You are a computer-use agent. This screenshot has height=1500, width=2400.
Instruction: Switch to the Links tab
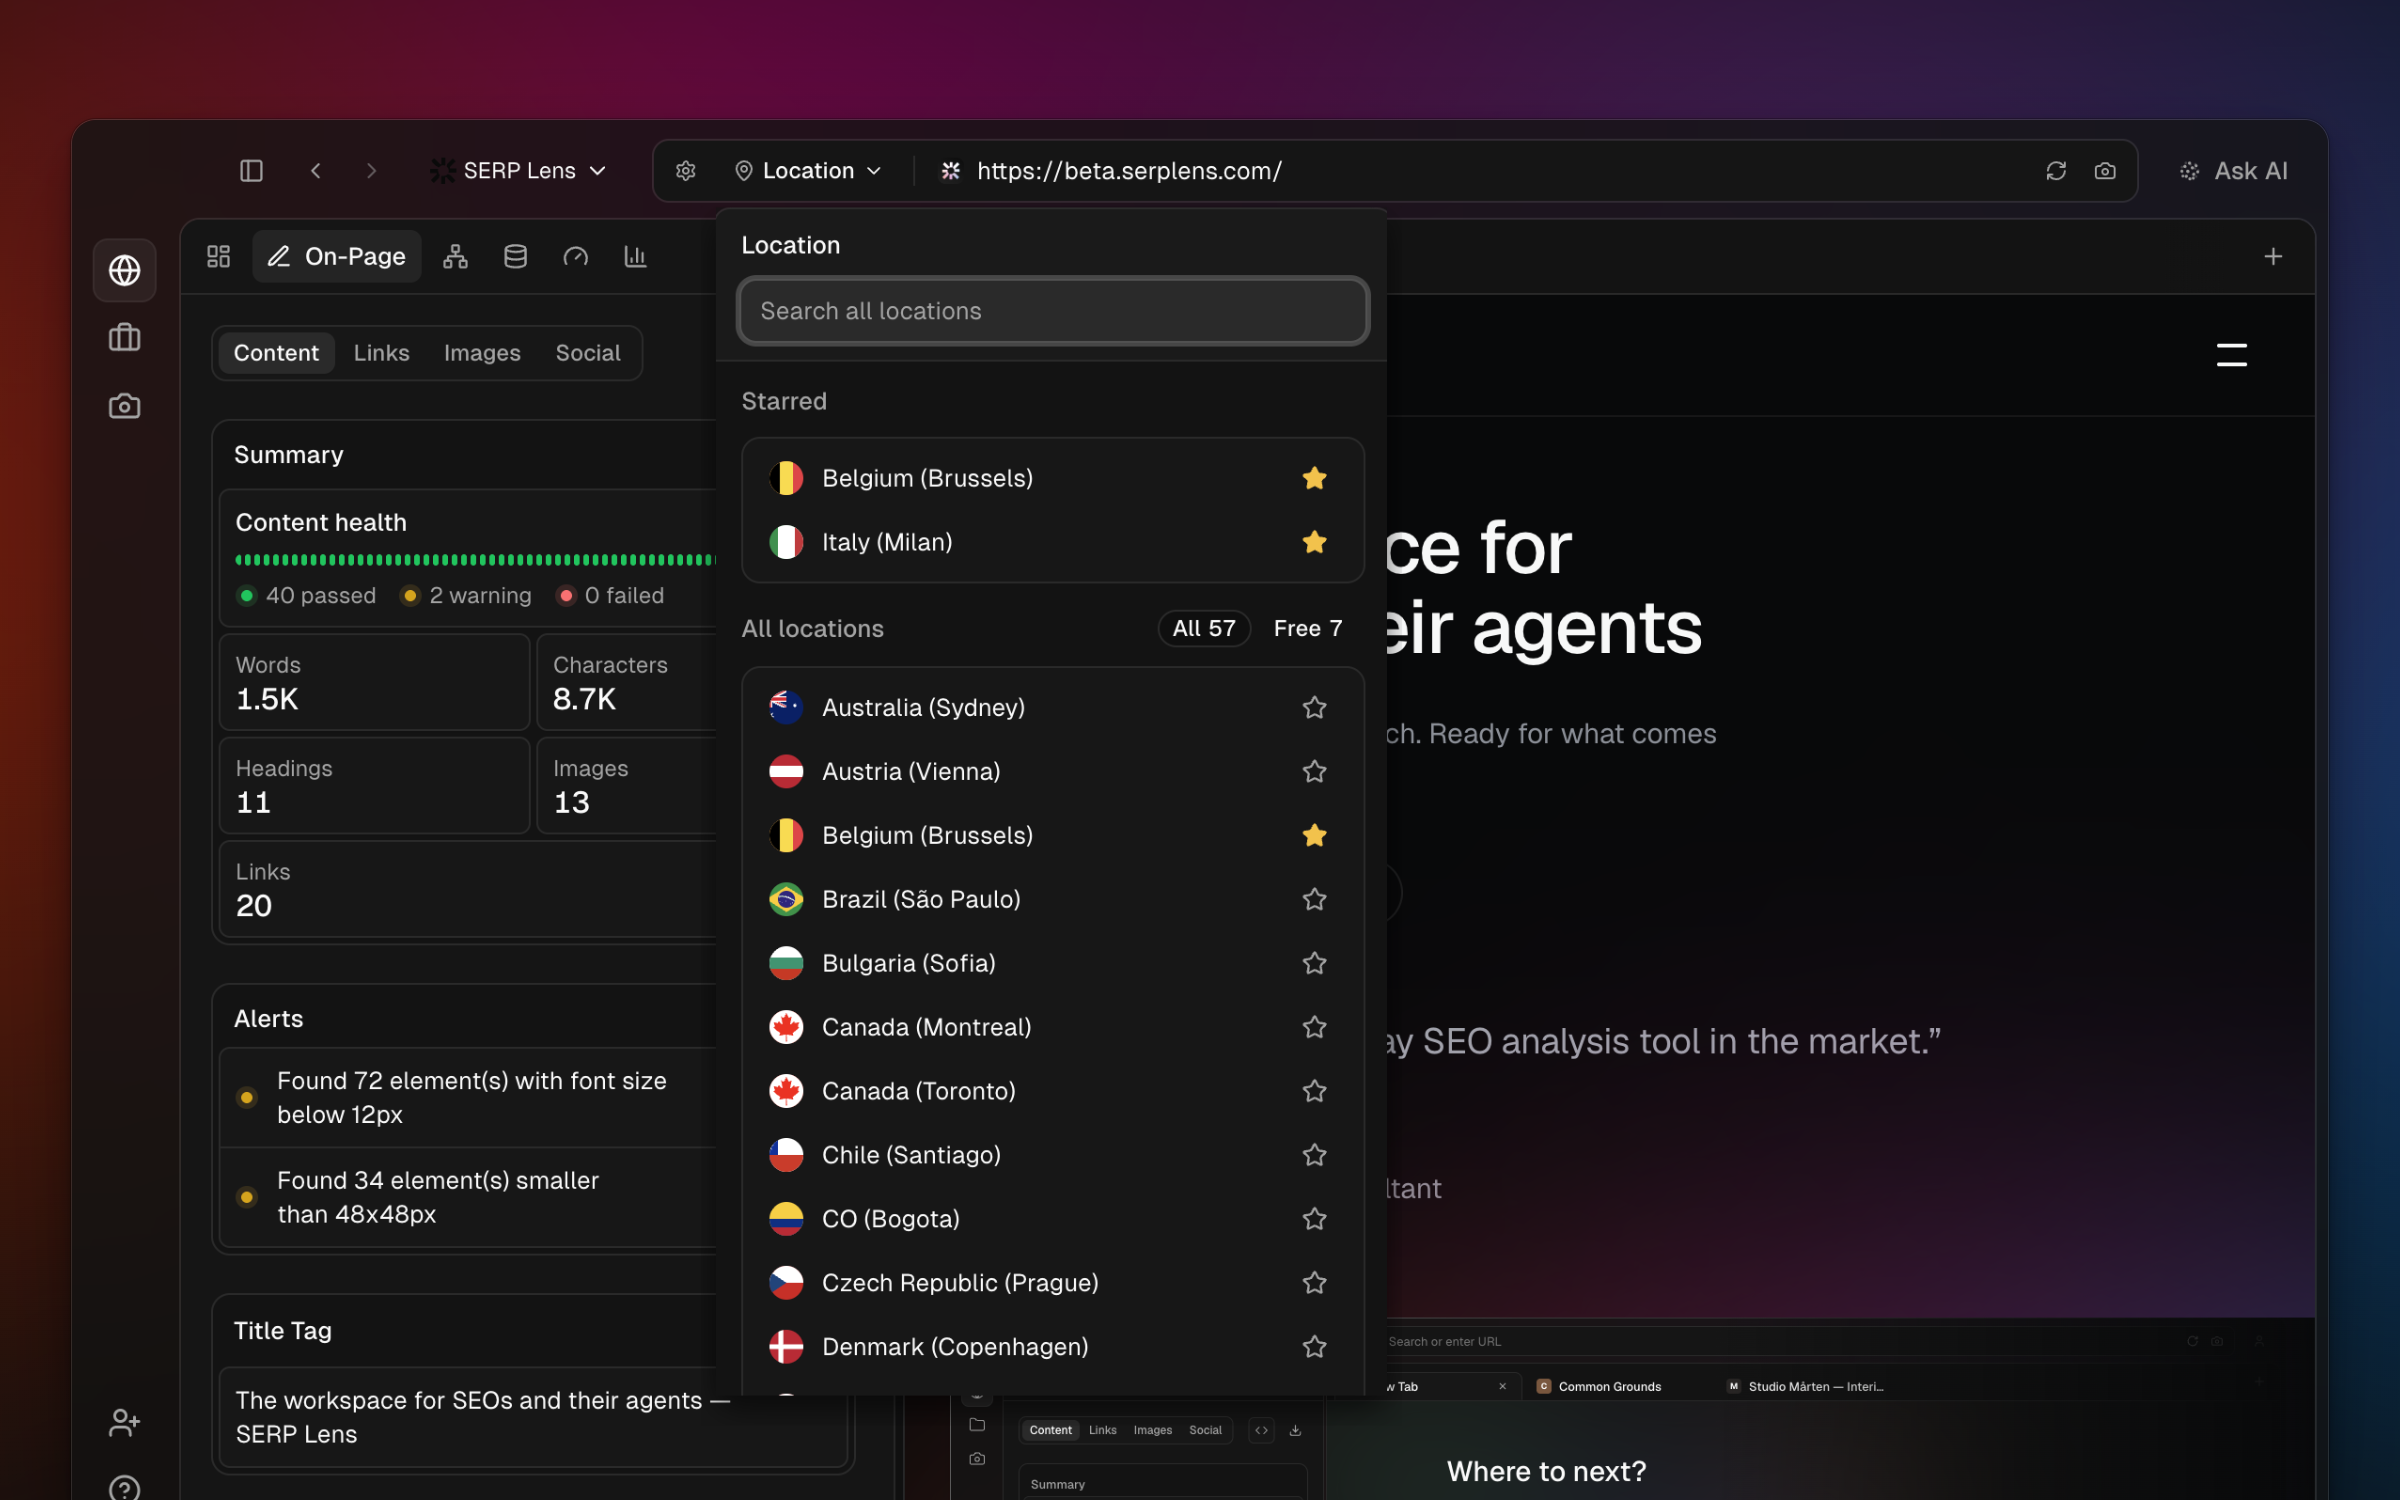point(381,353)
